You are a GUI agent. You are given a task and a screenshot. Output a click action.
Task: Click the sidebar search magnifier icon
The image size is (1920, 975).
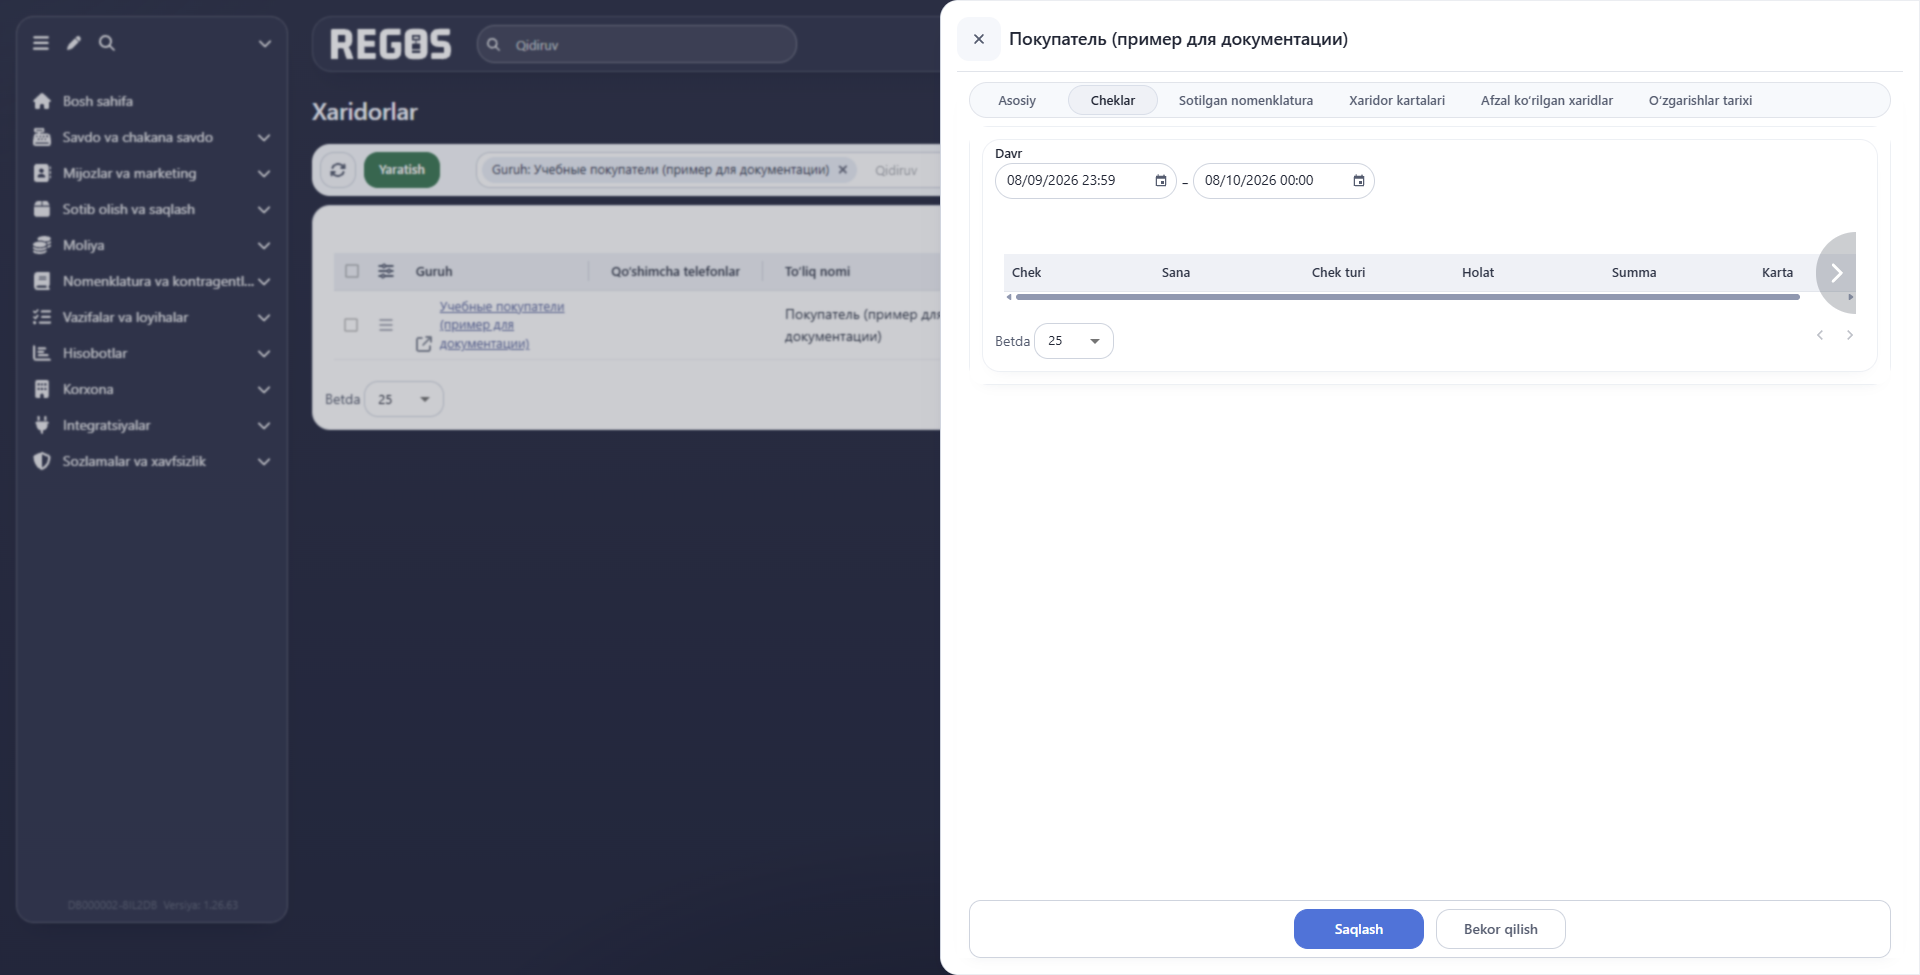click(x=107, y=43)
